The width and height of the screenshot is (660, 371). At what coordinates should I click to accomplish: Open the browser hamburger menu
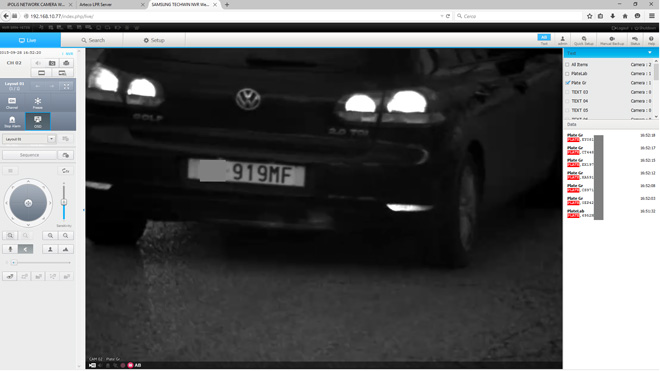[652, 16]
